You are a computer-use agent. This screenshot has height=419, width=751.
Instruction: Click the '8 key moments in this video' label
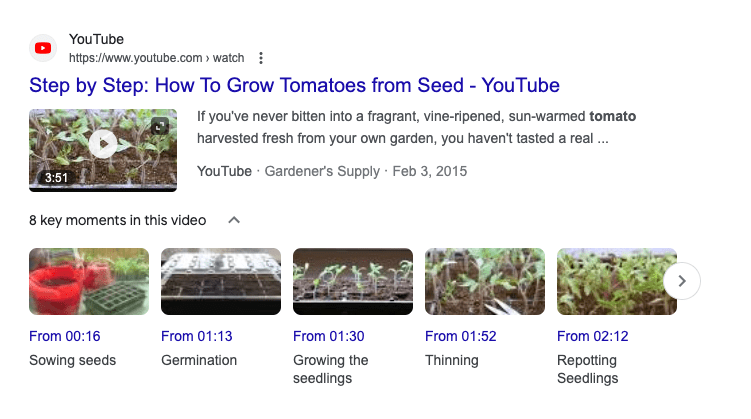click(117, 220)
